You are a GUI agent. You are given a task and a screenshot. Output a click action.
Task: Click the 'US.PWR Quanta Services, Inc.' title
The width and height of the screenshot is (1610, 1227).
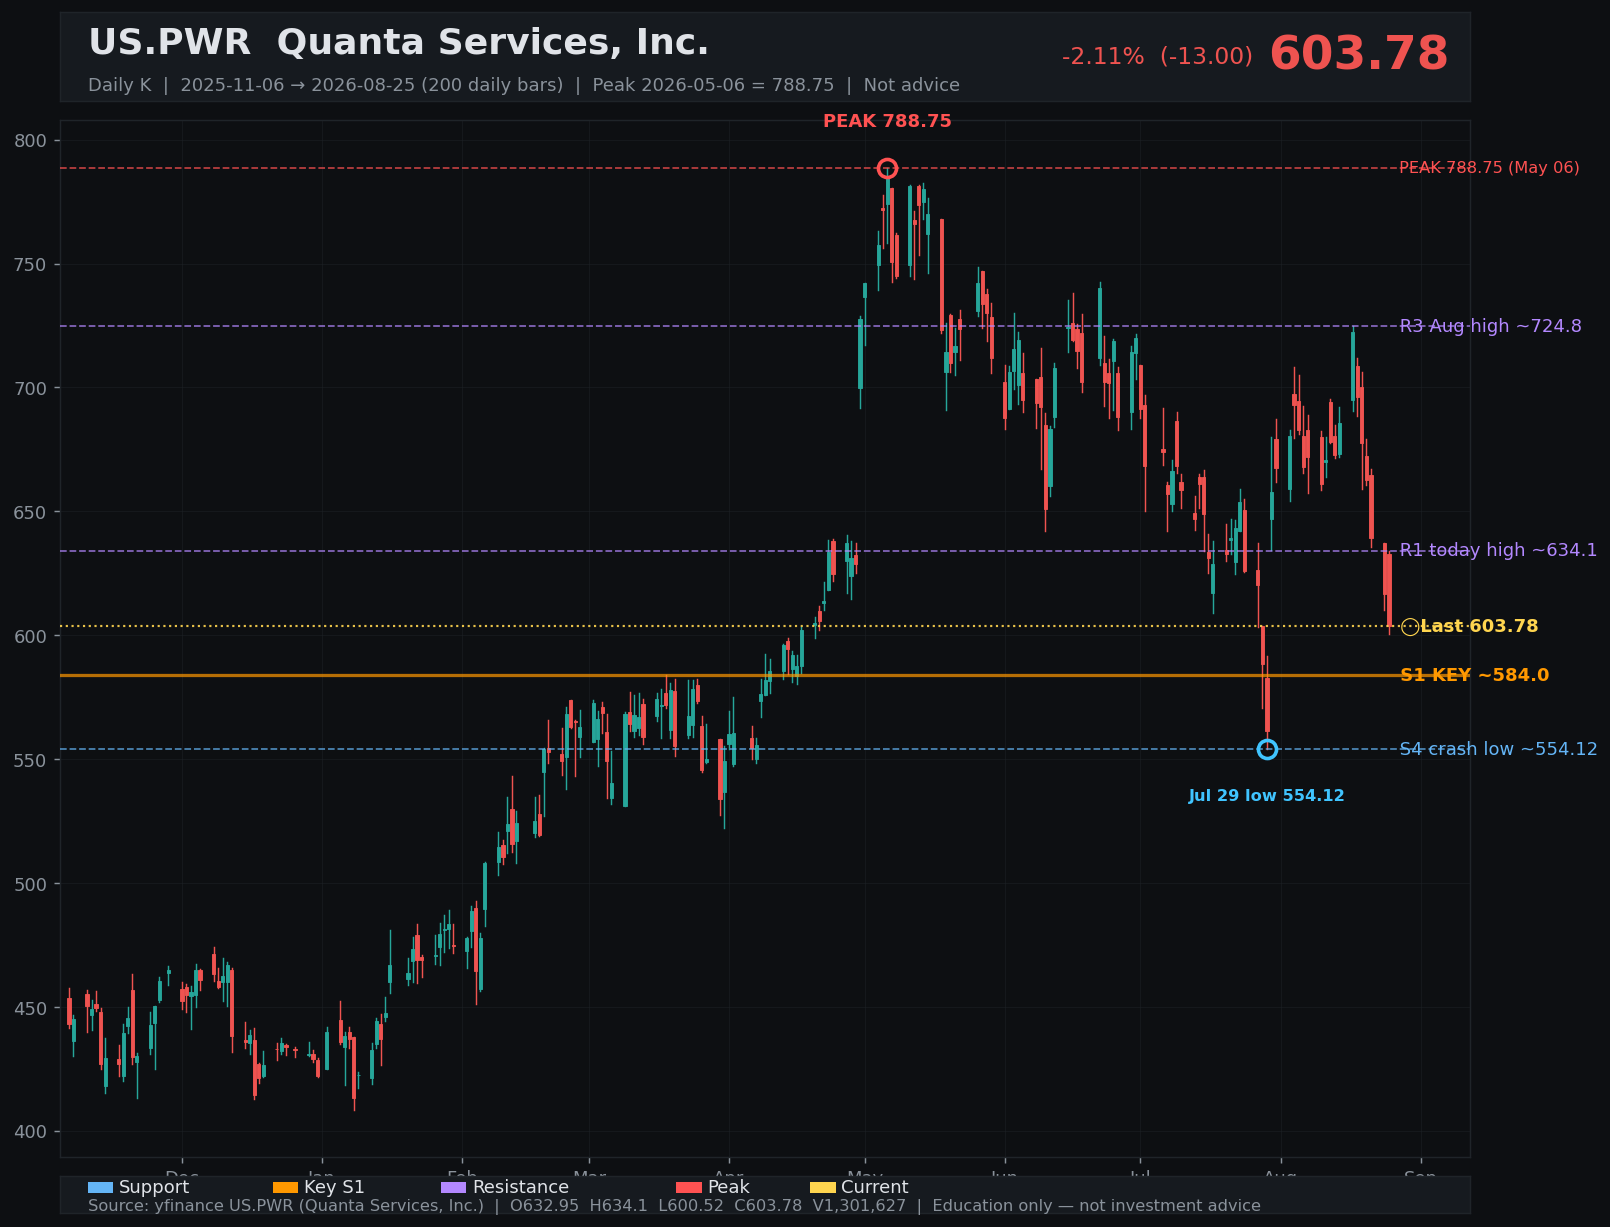point(398,43)
